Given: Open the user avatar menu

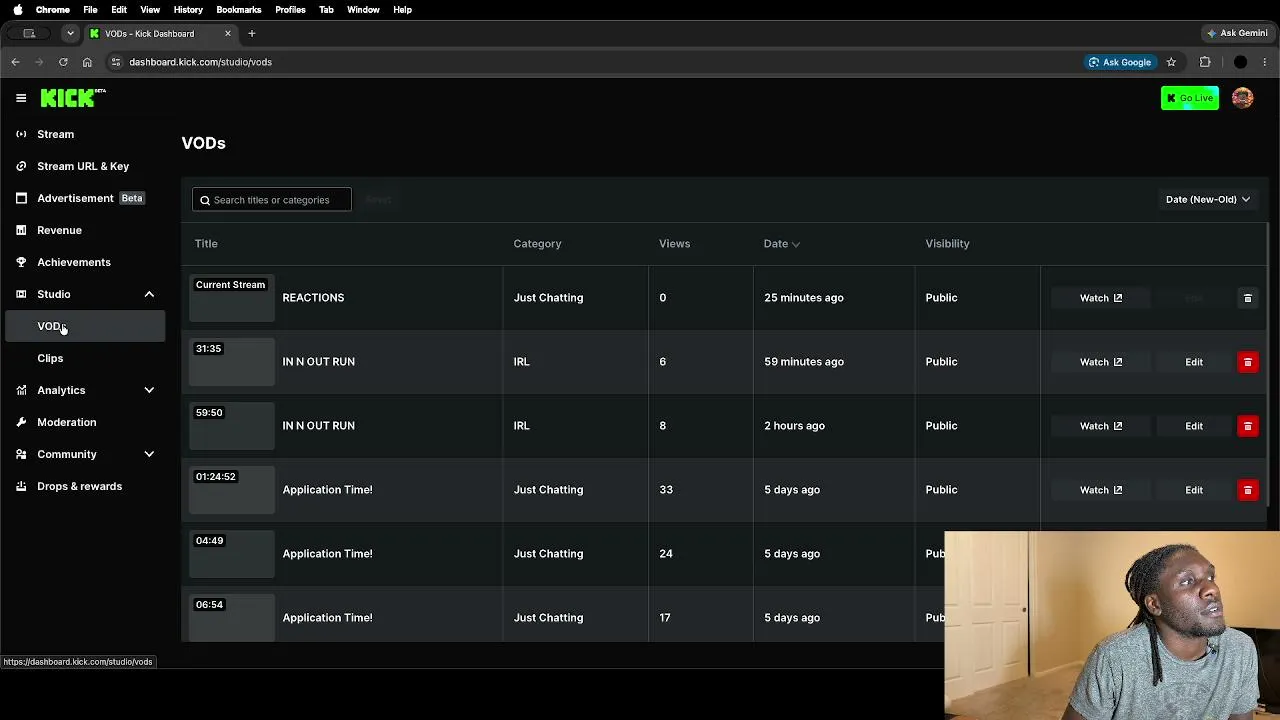Looking at the screenshot, I should 1242,98.
